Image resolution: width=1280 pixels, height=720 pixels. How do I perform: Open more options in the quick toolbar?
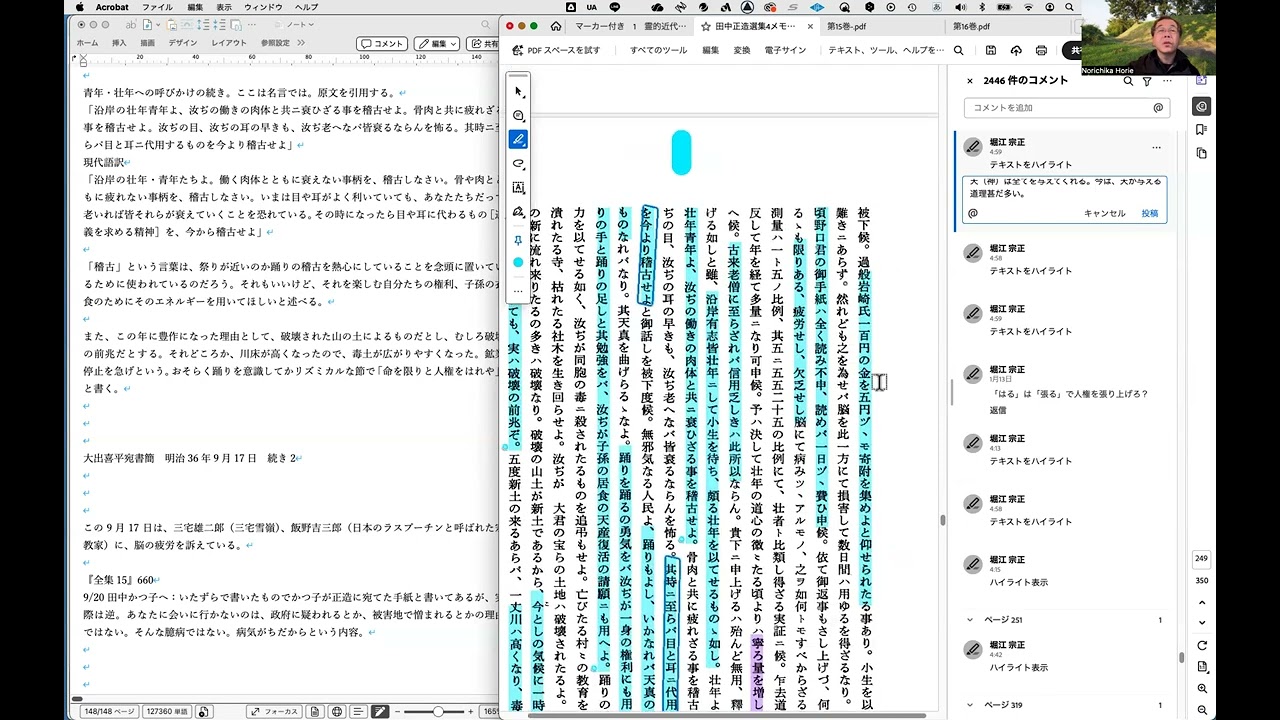tap(518, 290)
